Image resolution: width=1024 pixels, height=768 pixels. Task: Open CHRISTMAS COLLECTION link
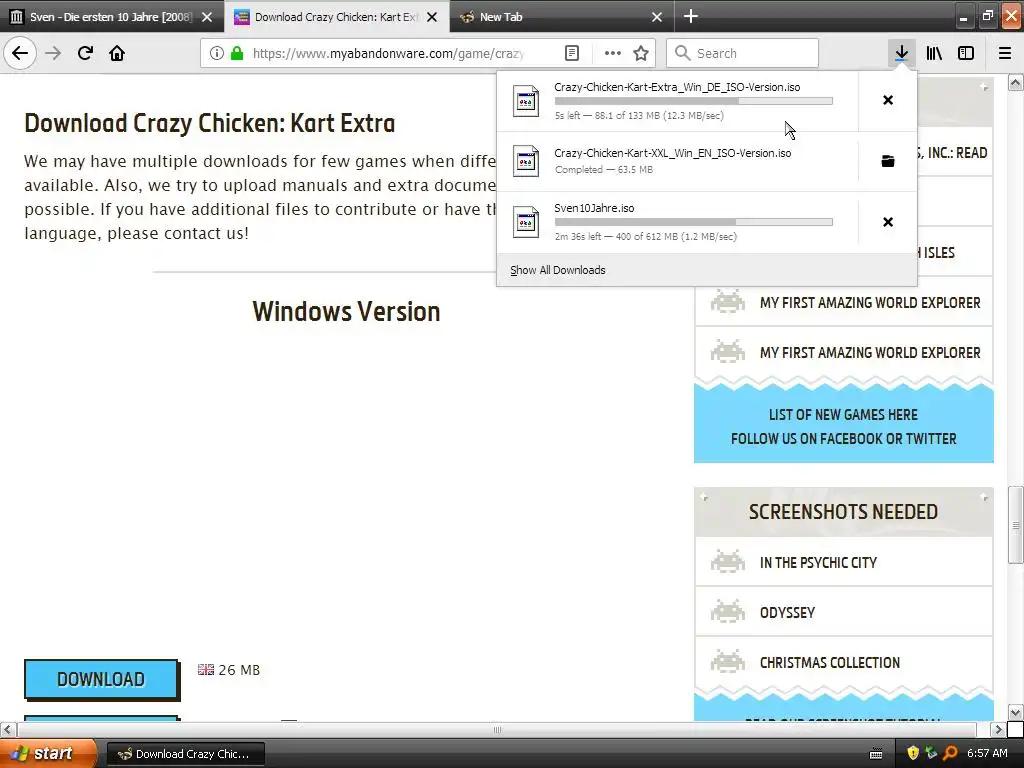tap(829, 662)
